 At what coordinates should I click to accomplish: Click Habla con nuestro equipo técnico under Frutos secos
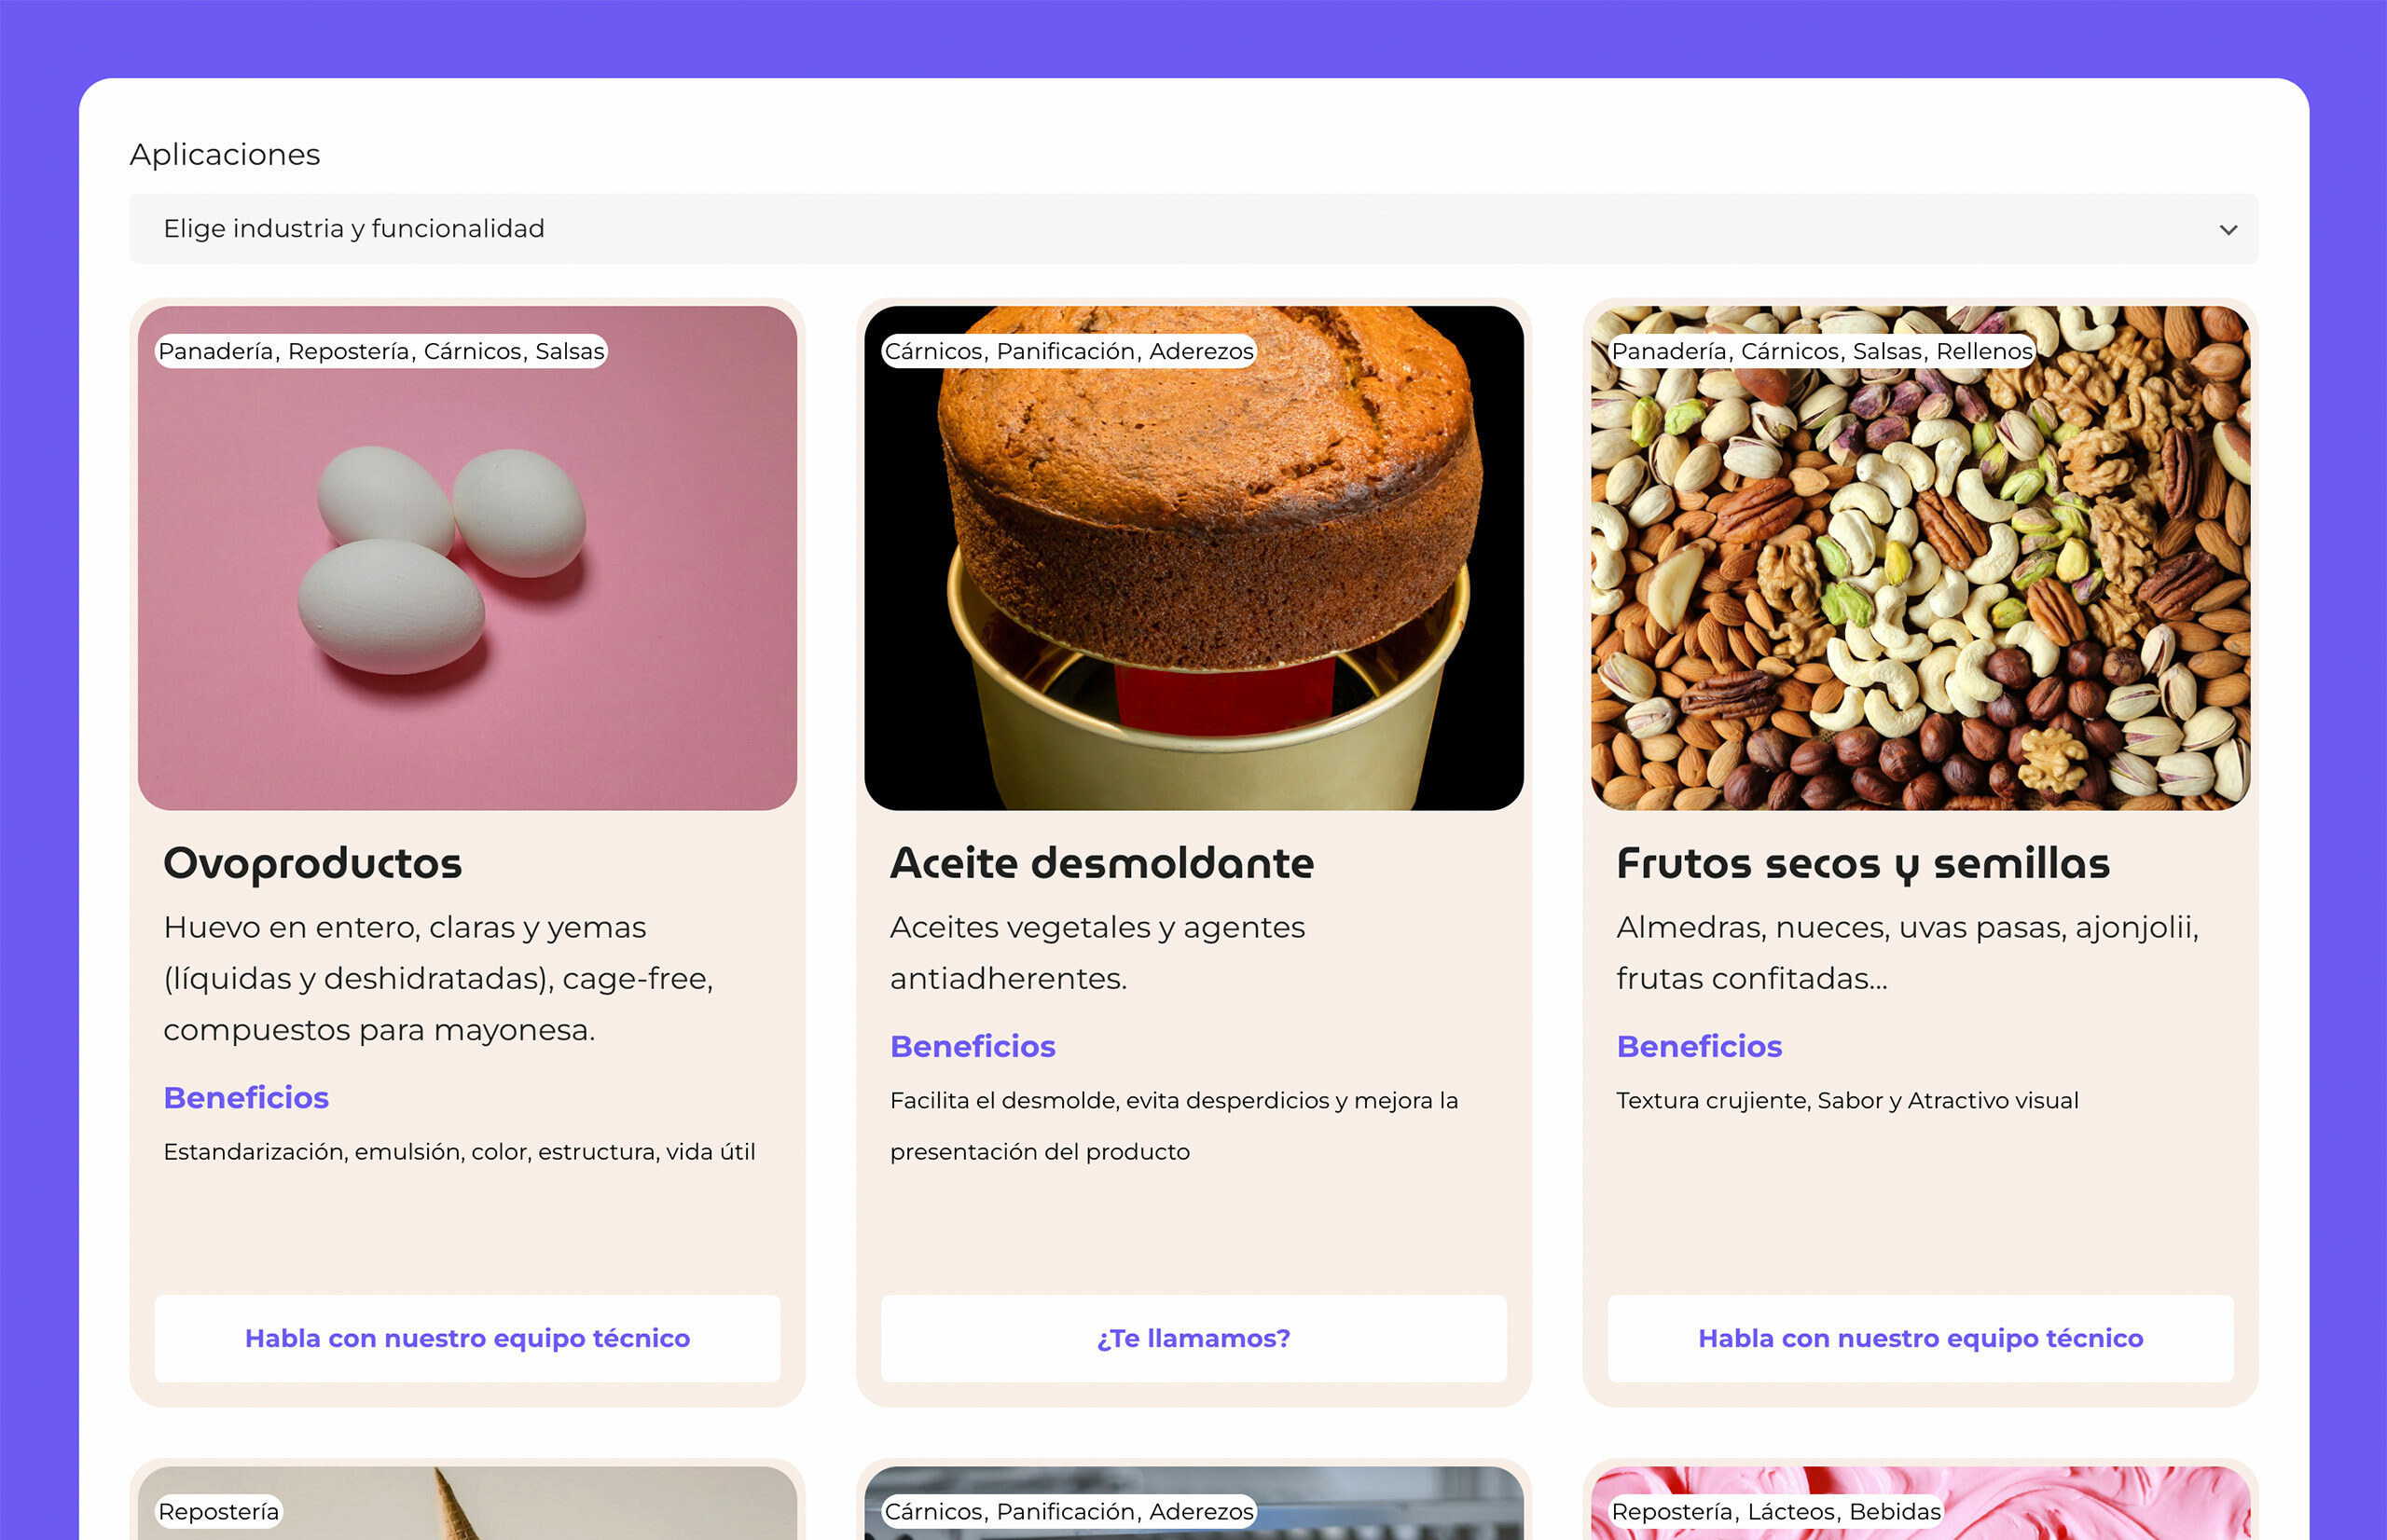1919,1338
